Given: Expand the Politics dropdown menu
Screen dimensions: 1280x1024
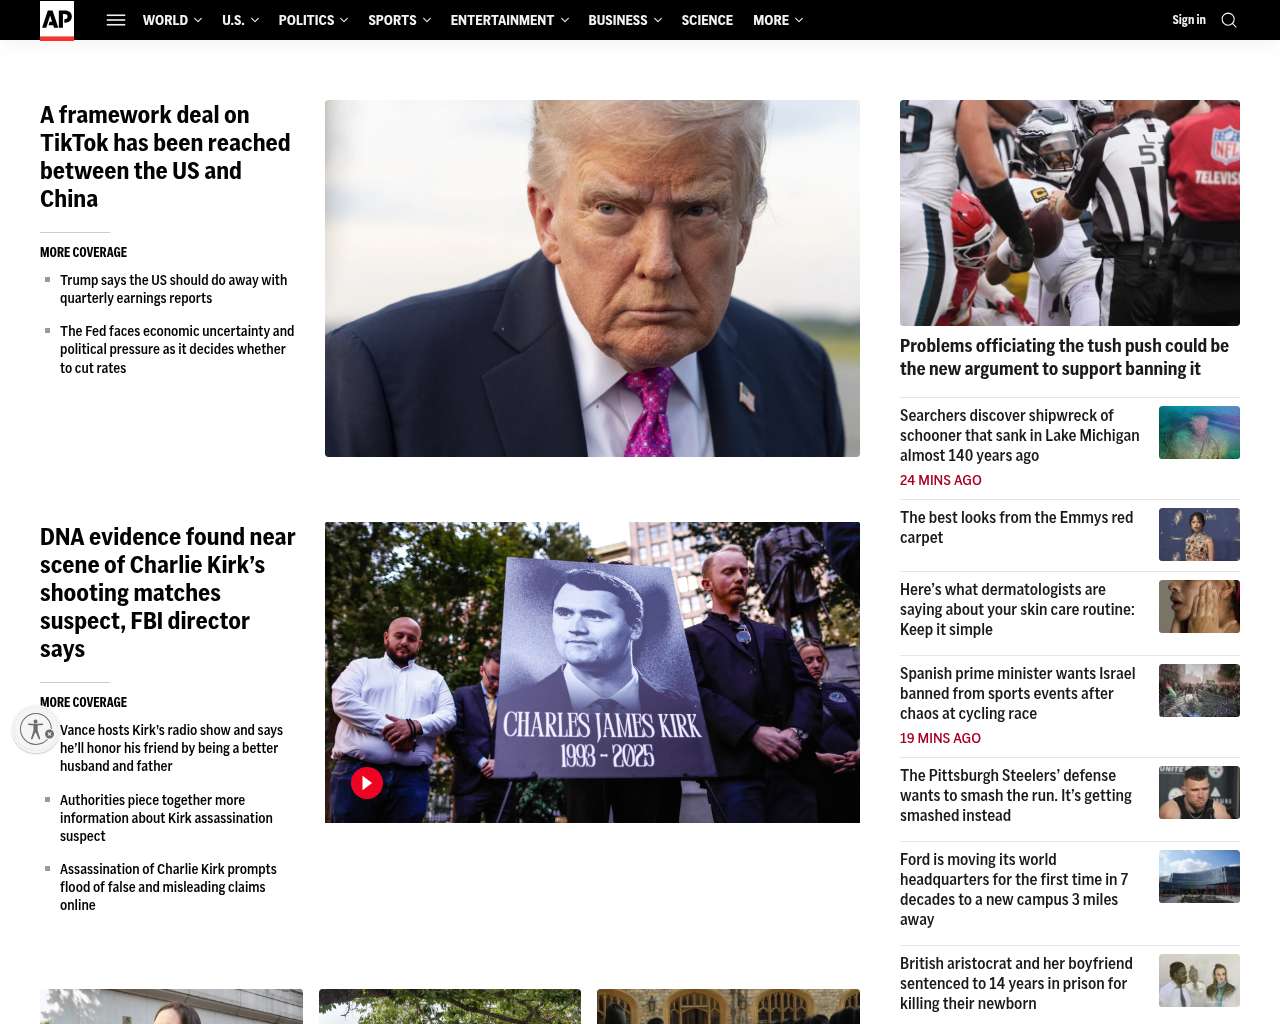Looking at the screenshot, I should 313,20.
